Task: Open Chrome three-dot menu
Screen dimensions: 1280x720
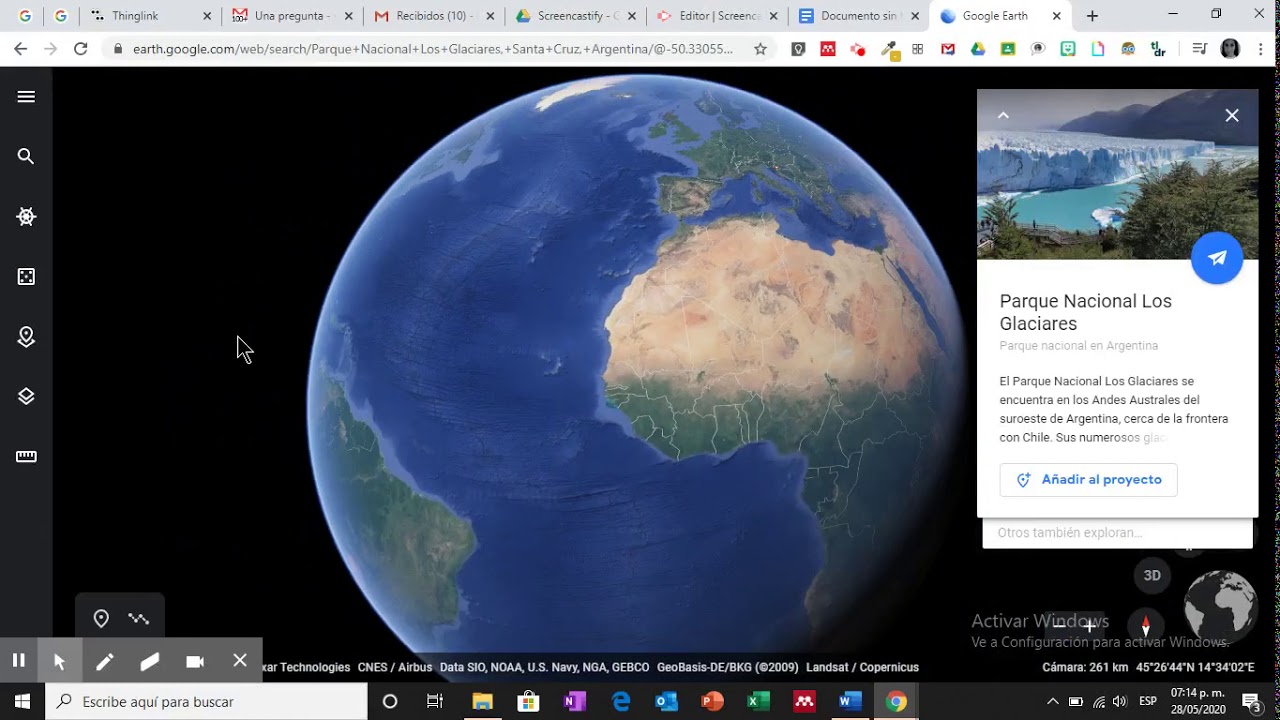Action: click(1260, 49)
